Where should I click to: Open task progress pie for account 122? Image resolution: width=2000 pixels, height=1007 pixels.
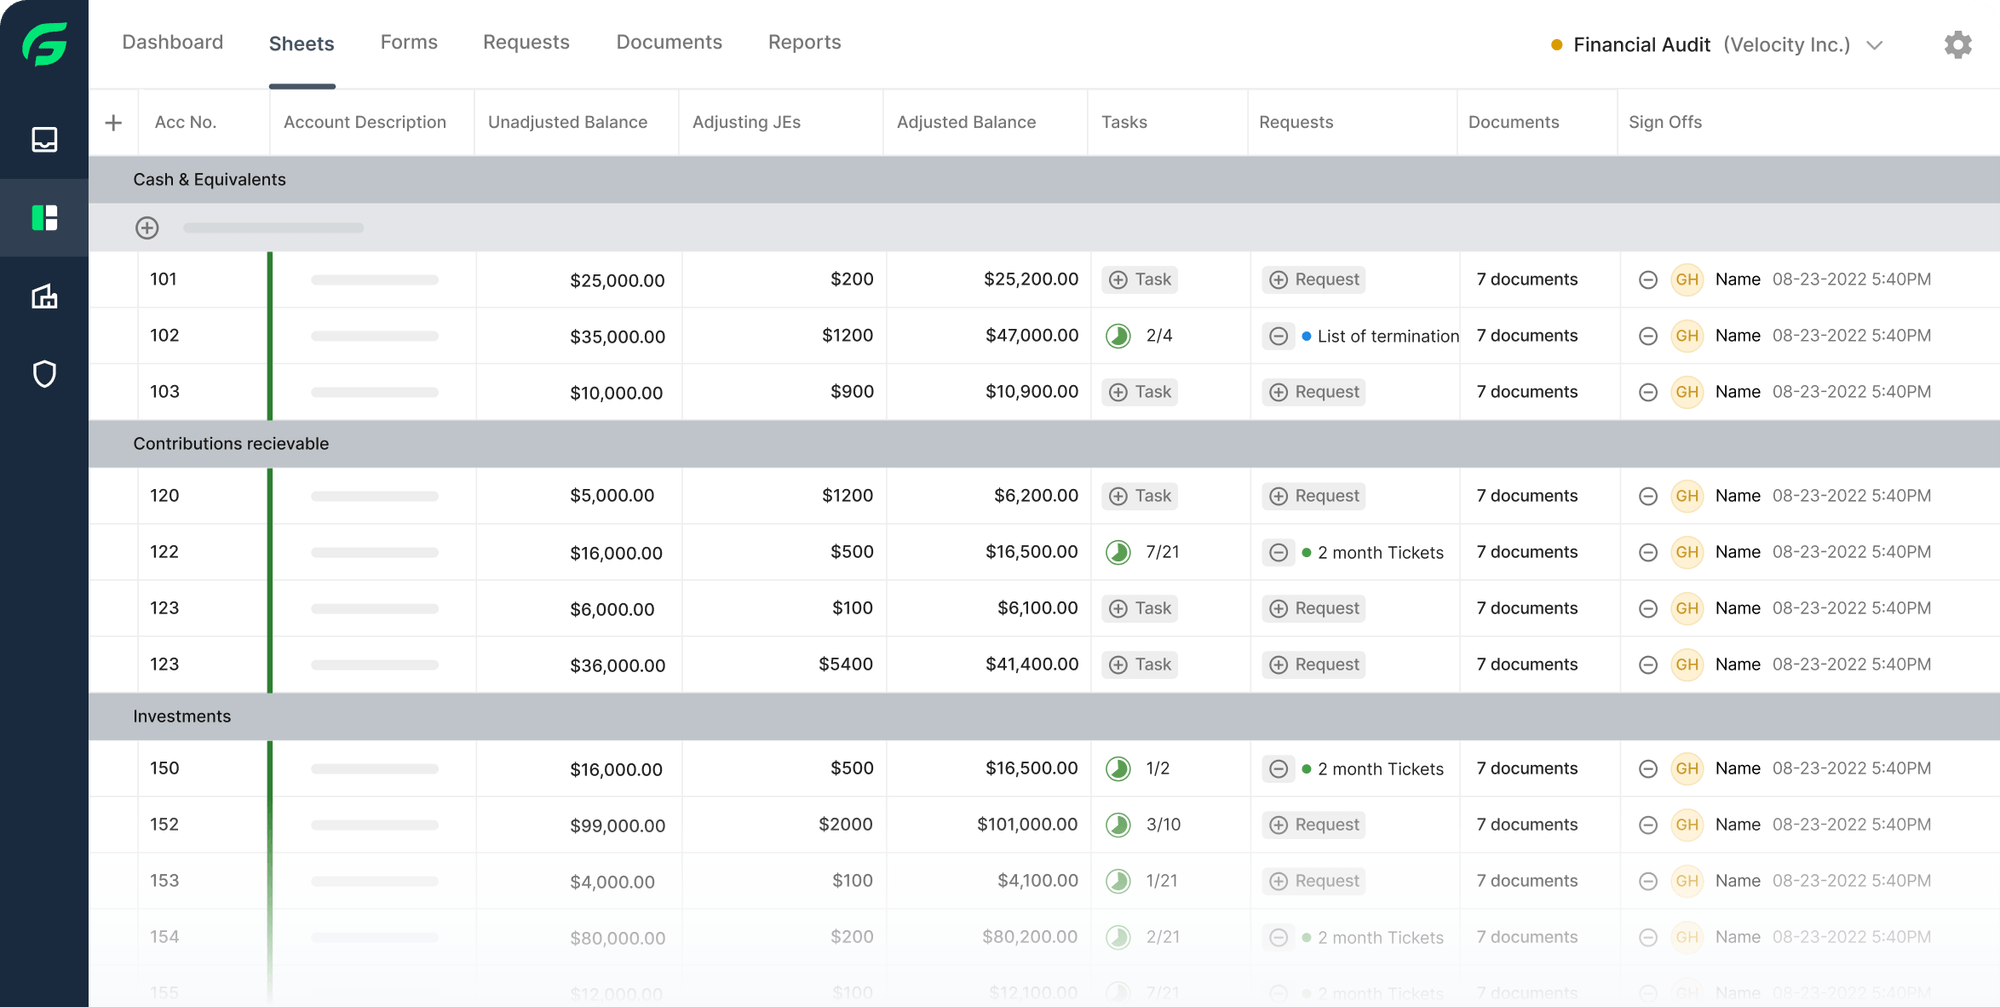pos(1118,552)
